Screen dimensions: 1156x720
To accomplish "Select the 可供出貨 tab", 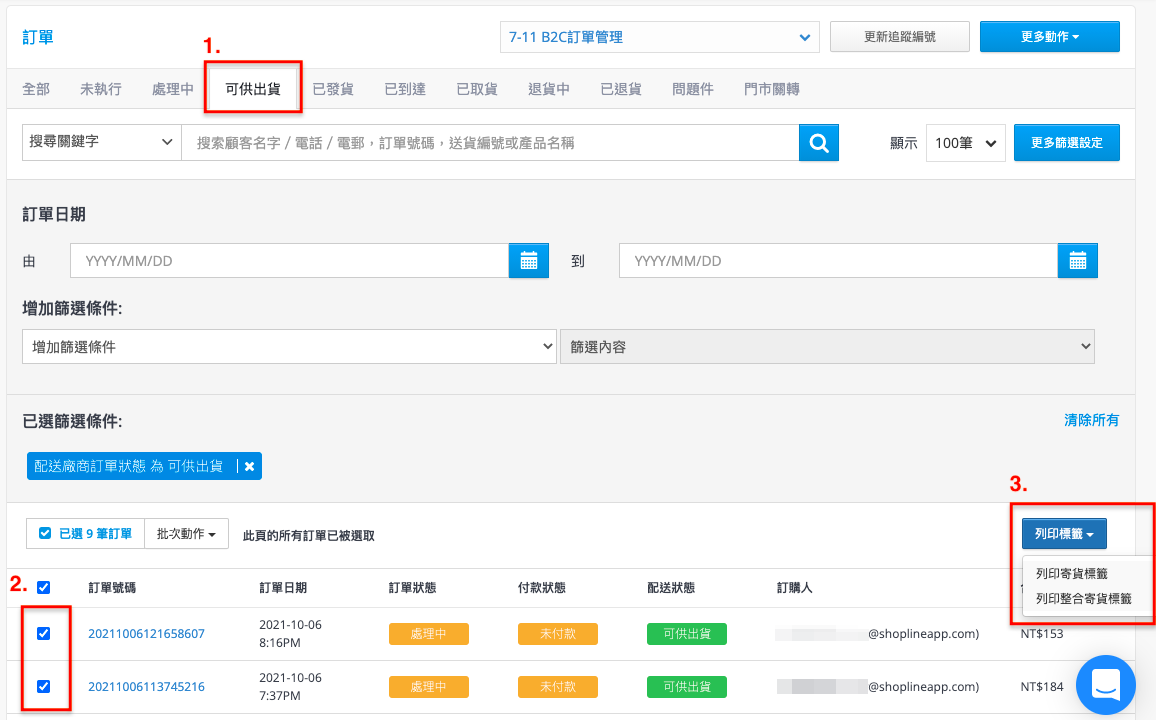I will 253,89.
